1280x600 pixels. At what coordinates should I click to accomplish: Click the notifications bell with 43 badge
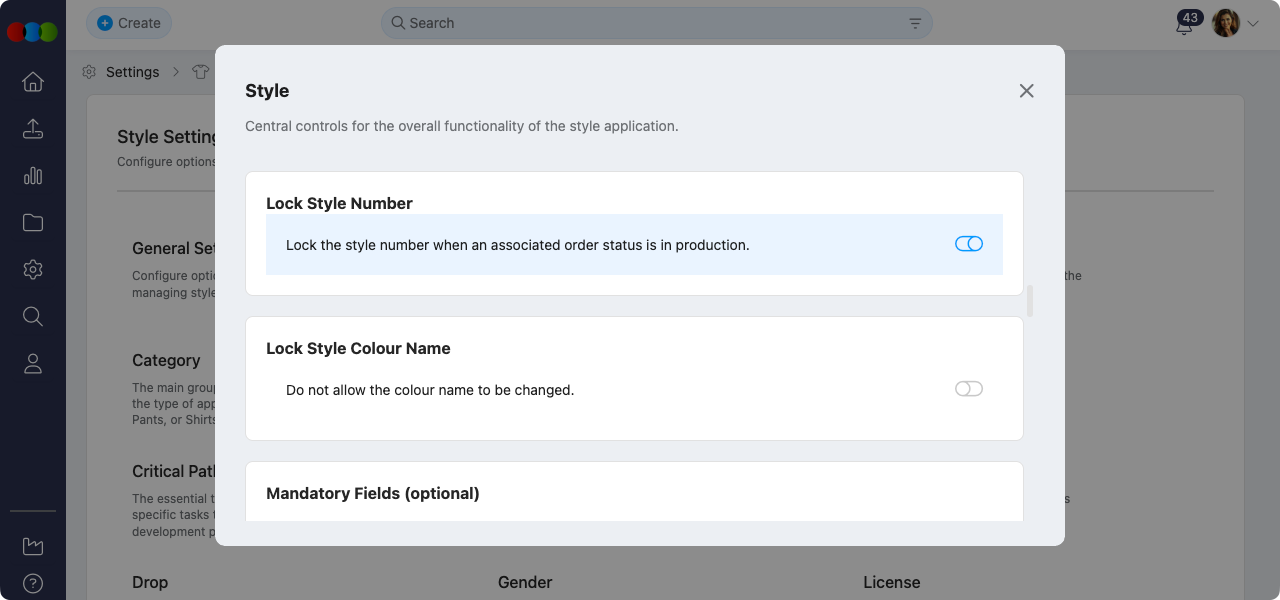click(x=1185, y=25)
